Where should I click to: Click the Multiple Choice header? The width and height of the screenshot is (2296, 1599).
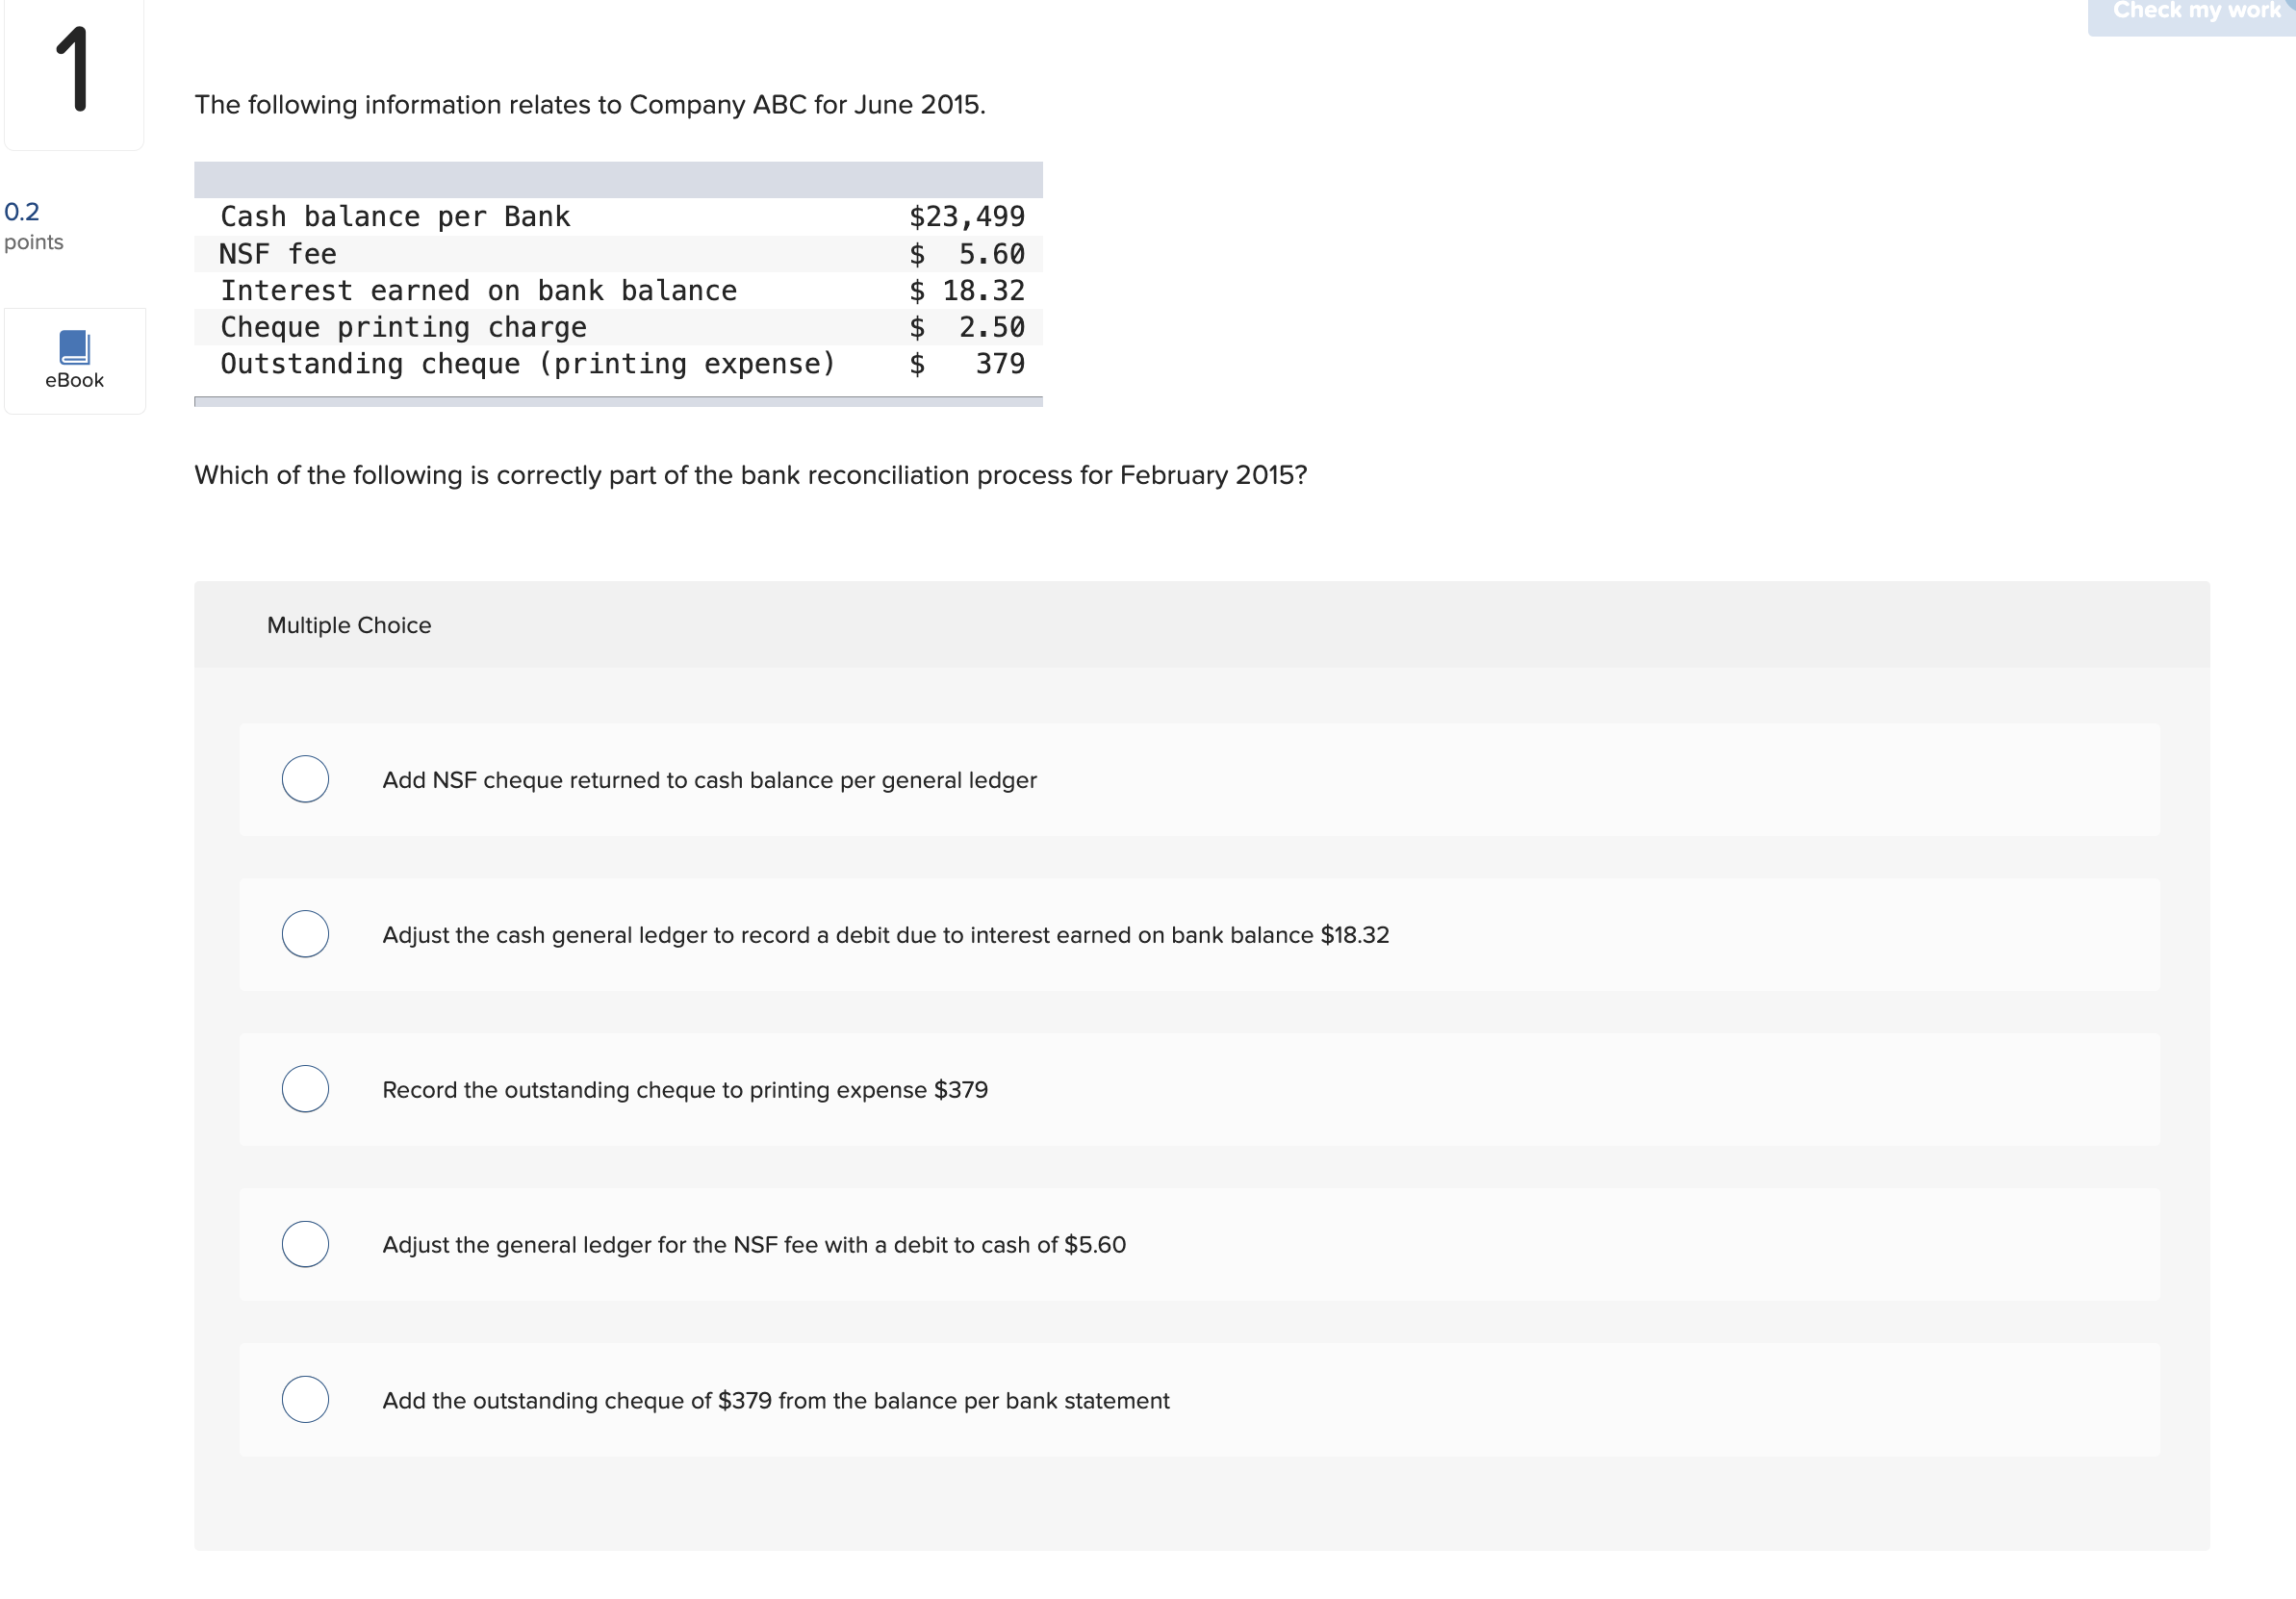tap(349, 625)
